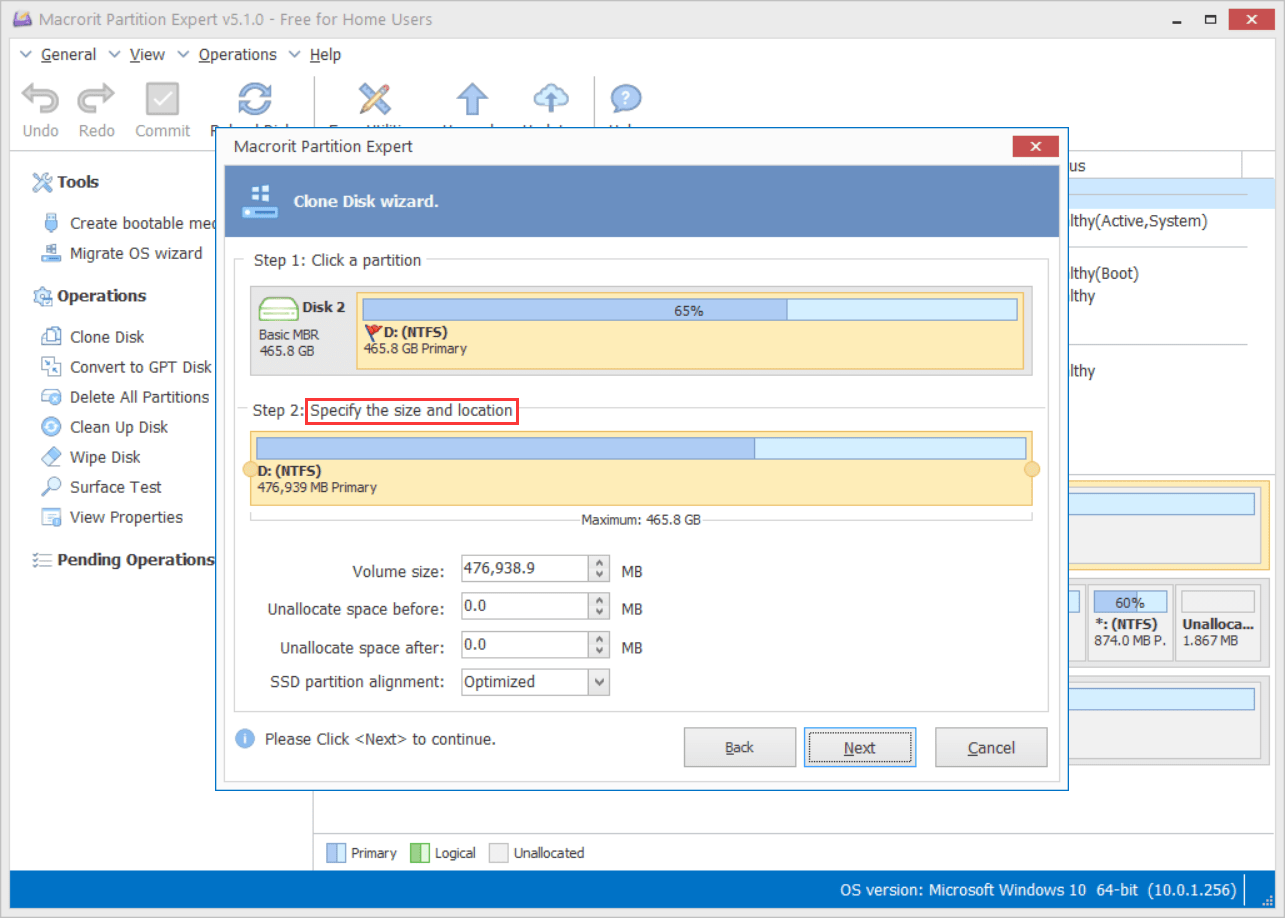This screenshot has width=1285, height=918.
Task: Click the Clone Disk wizard header icon
Action: (260, 201)
